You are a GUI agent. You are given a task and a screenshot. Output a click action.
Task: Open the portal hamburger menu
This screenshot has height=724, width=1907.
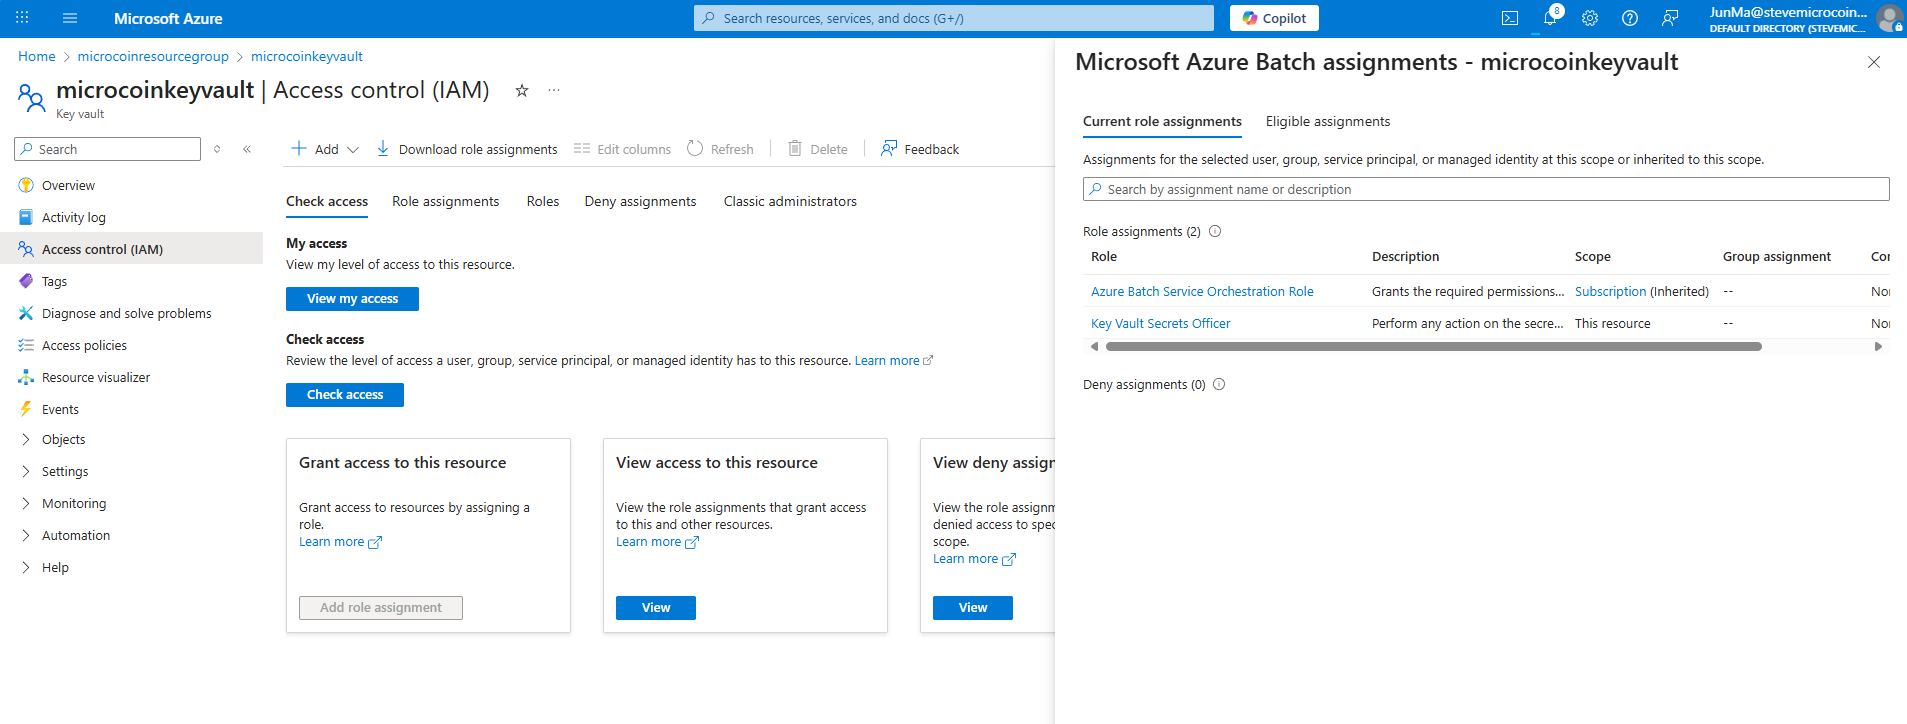(69, 18)
